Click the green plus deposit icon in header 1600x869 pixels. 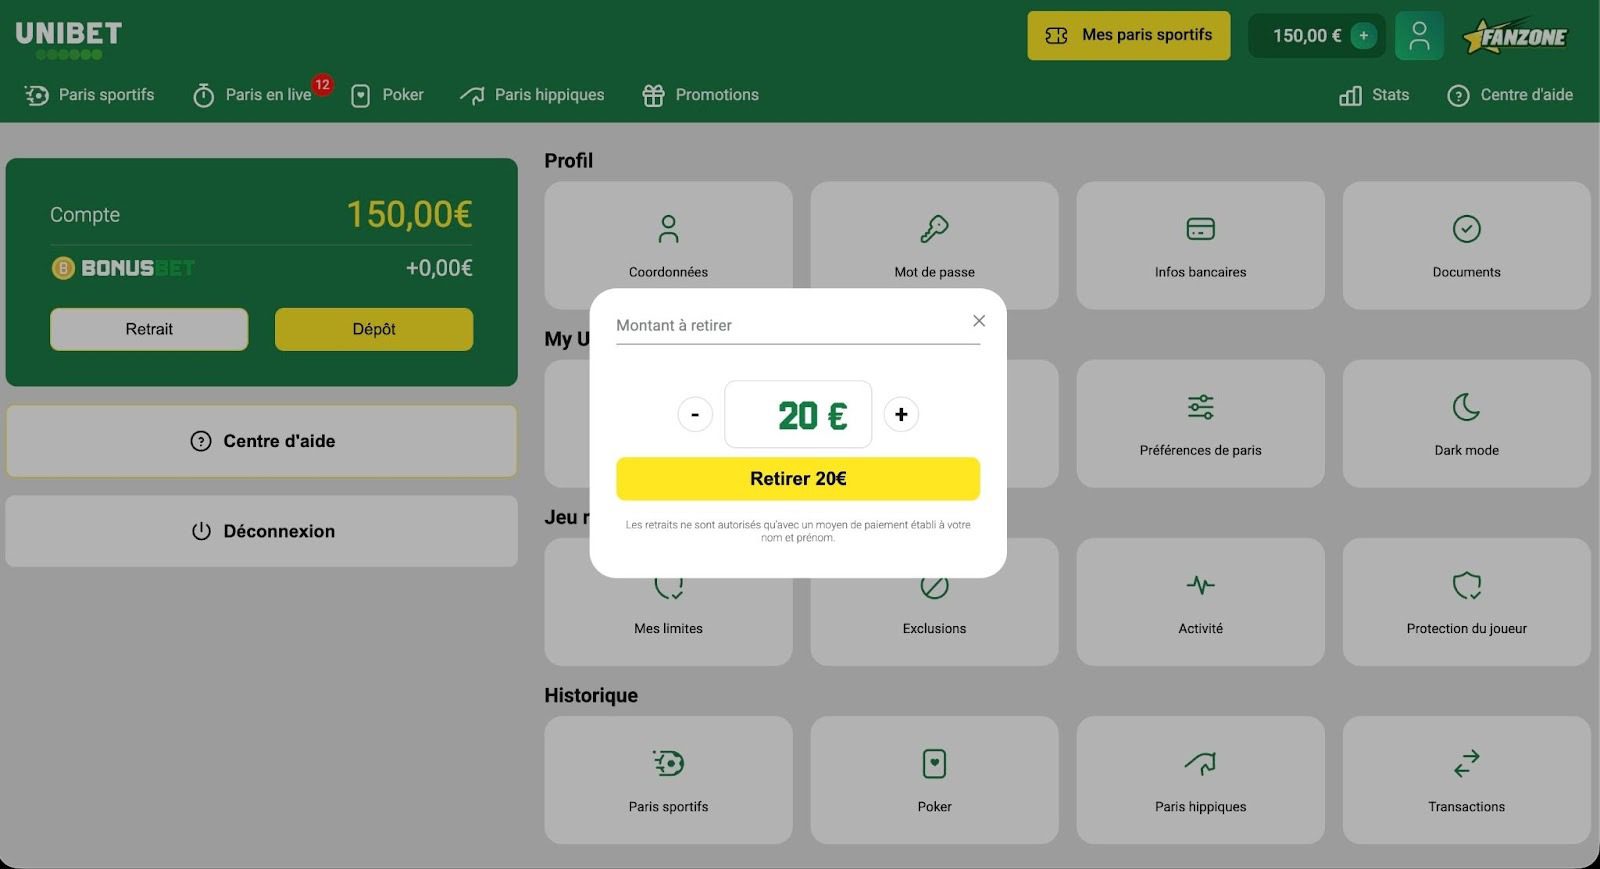click(x=1363, y=36)
